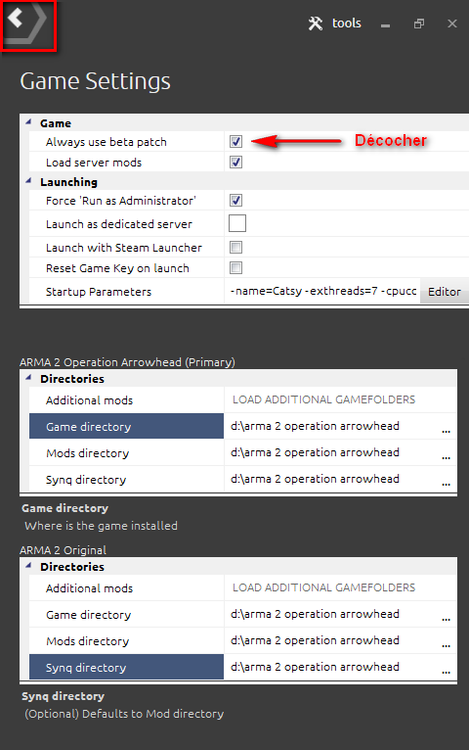Click Load Additional Gamefolders for ARMA 2 Original
The image size is (469, 750).
click(324, 587)
